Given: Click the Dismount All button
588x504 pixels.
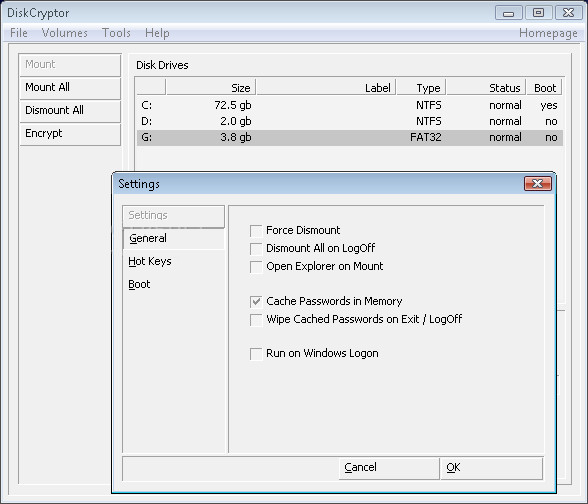Looking at the screenshot, I should click(x=70, y=111).
